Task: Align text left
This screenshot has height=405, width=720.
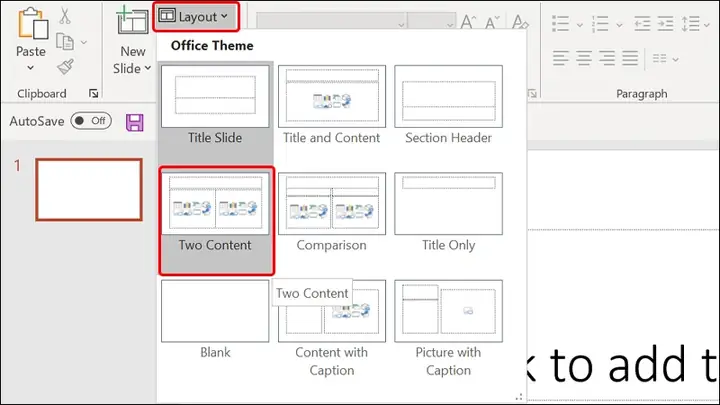Action: click(x=560, y=58)
